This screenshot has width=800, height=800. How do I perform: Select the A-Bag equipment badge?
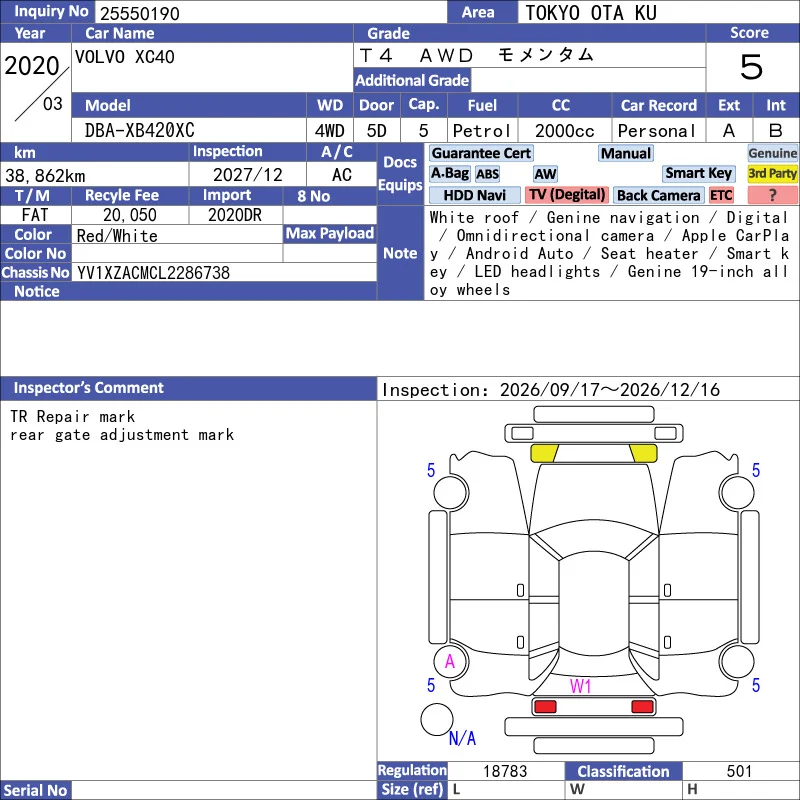click(449, 173)
